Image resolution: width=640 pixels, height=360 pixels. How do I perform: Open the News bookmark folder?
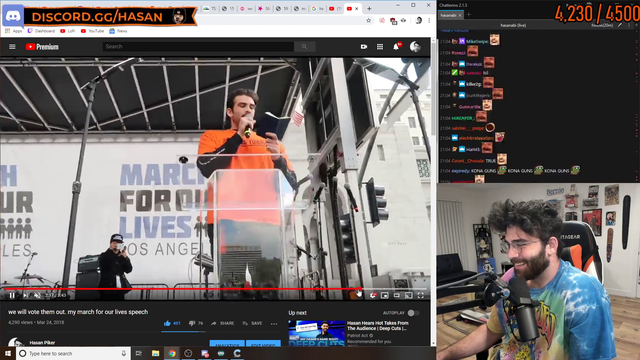pyautogui.click(x=118, y=31)
